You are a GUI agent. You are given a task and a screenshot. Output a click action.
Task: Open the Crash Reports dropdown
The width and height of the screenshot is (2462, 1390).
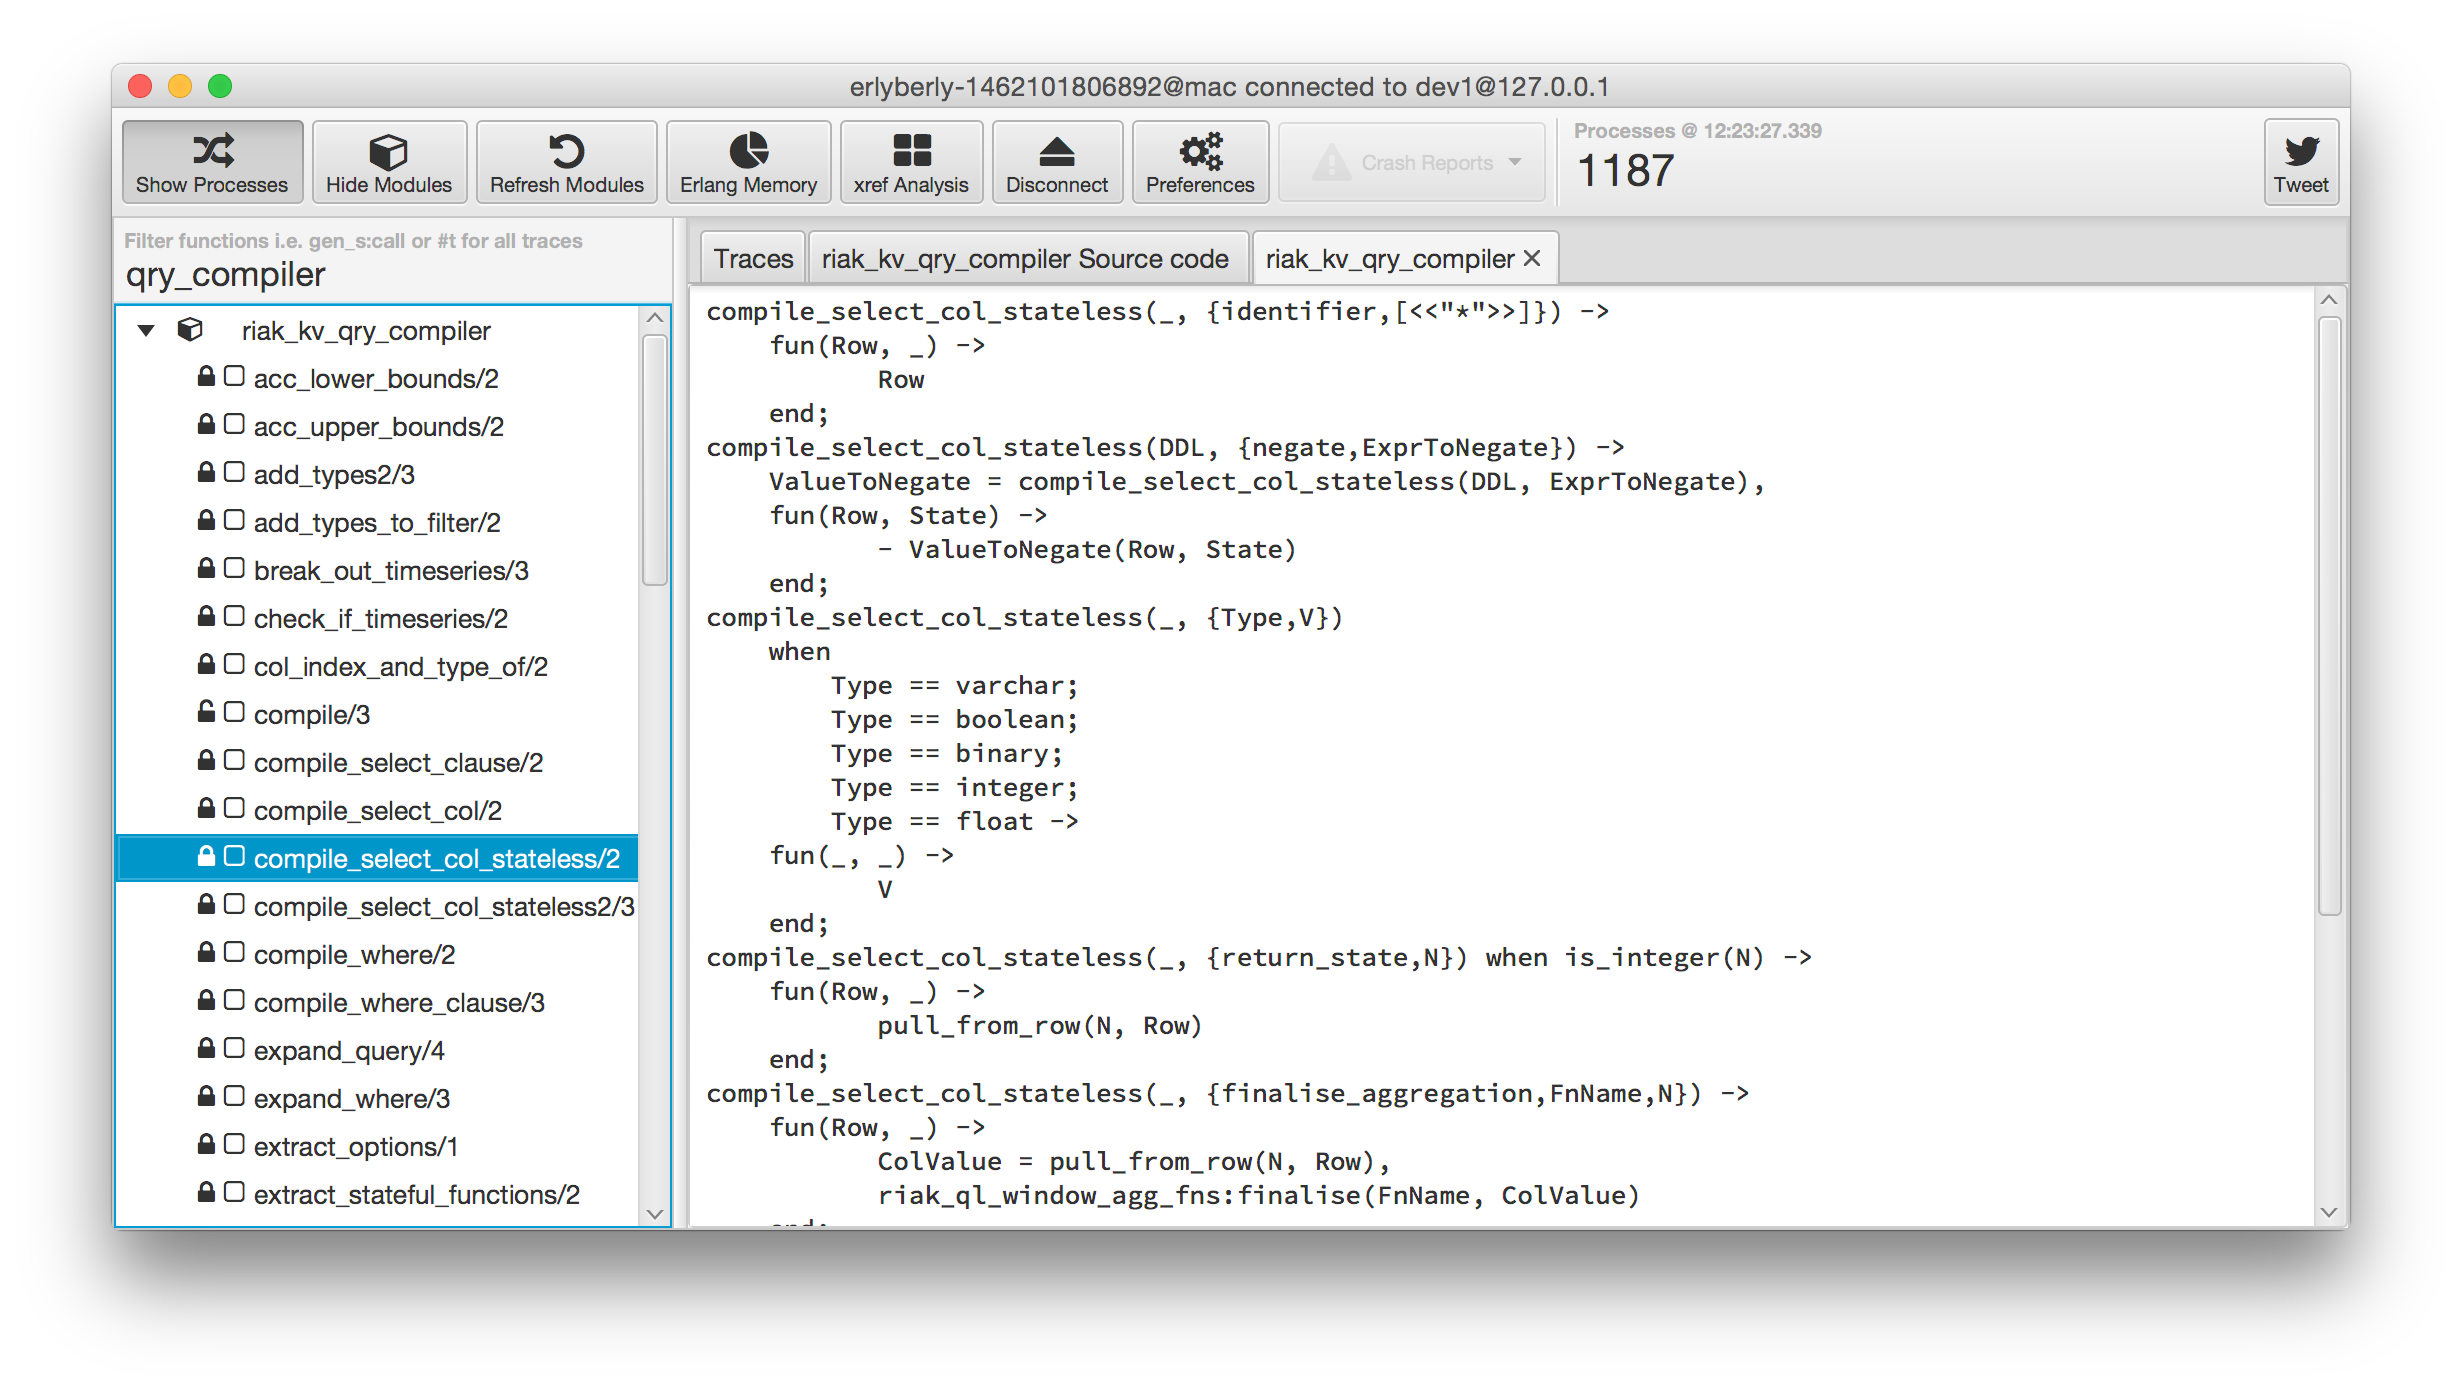point(1412,162)
